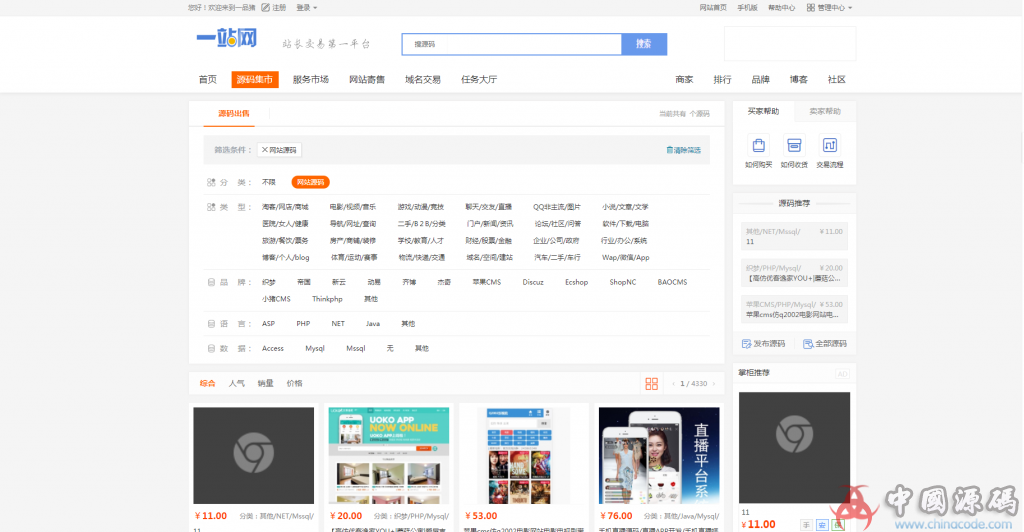The image size is (1024, 532).
Task: Open the 服务市场 navigation item
Action: click(x=310, y=80)
